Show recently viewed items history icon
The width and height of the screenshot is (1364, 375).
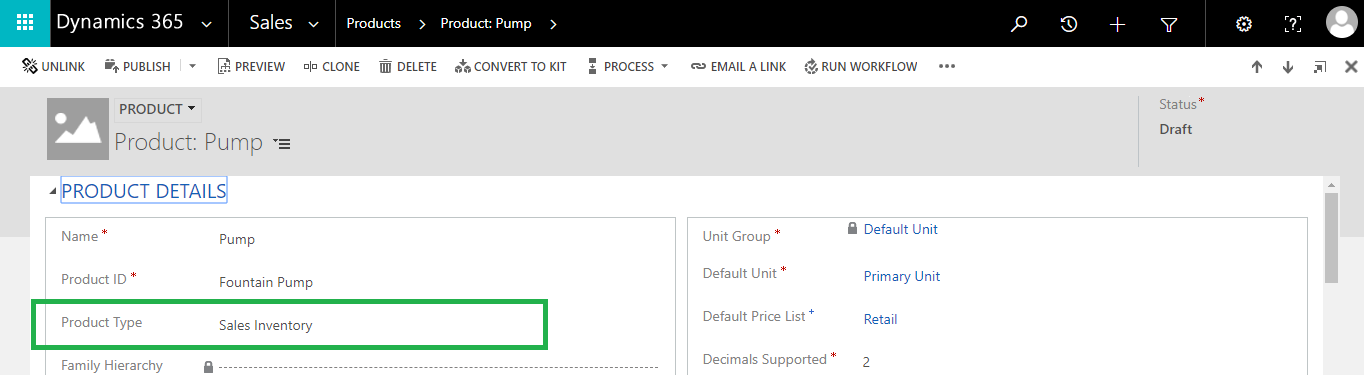pos(1069,24)
